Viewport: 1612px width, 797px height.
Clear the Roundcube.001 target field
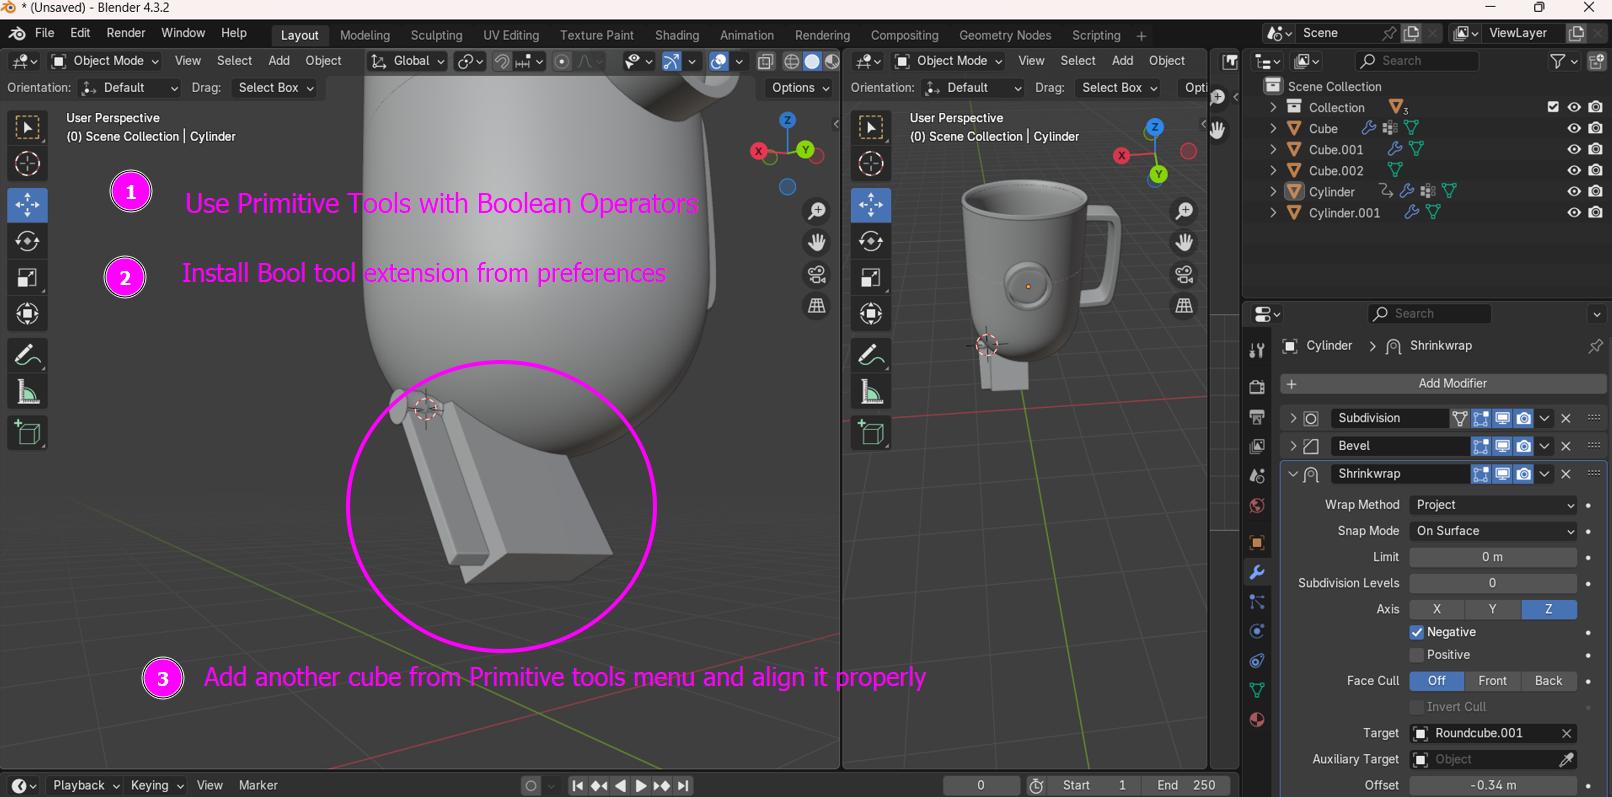coord(1567,733)
